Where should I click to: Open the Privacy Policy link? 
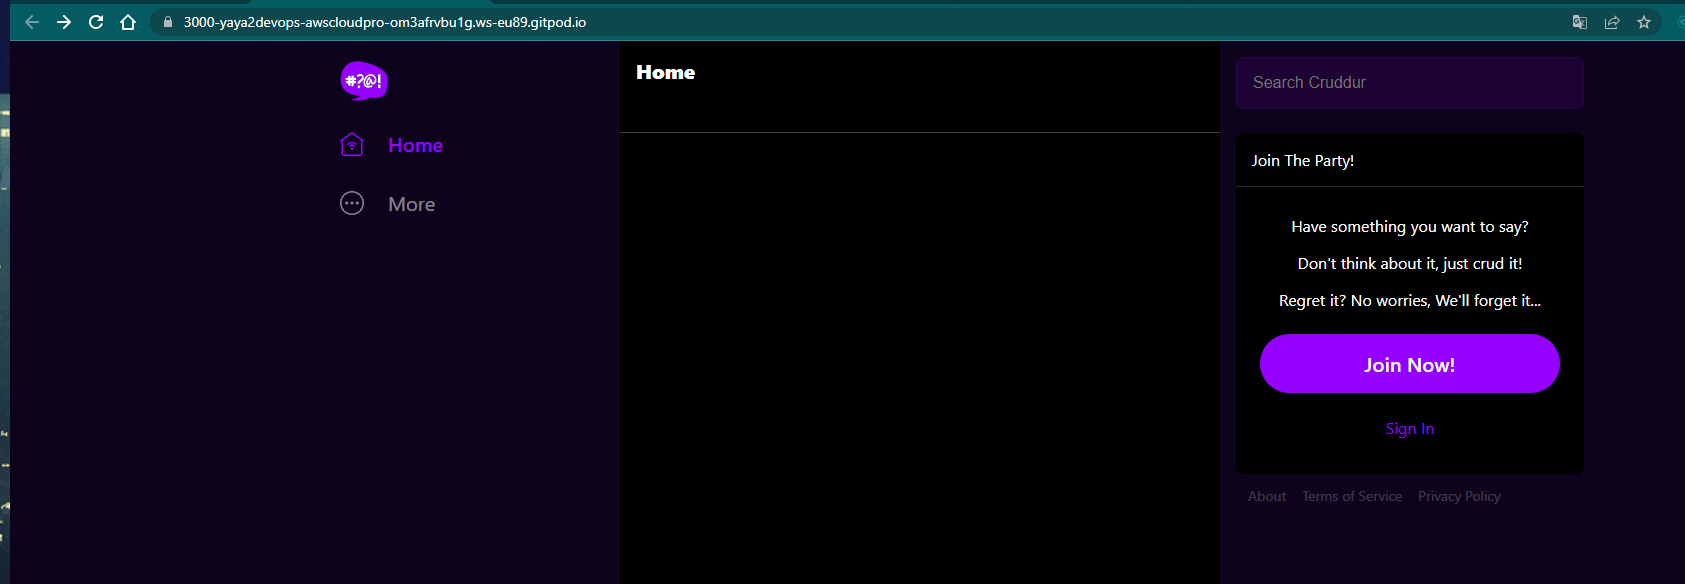tap(1459, 496)
